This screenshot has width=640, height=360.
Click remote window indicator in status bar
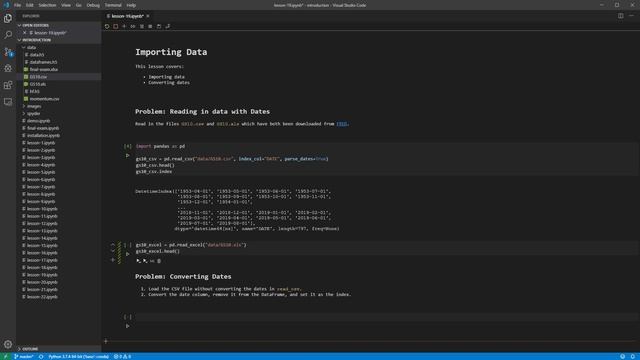5,356
